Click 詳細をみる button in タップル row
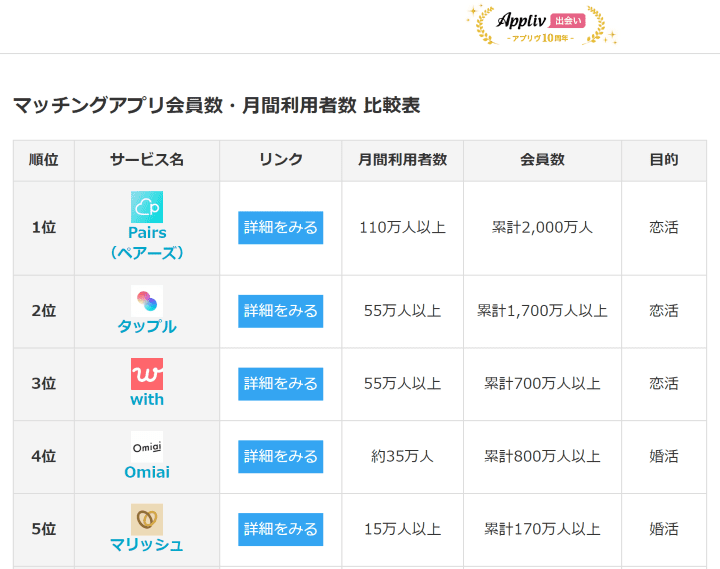The width and height of the screenshot is (720, 569). (x=281, y=311)
